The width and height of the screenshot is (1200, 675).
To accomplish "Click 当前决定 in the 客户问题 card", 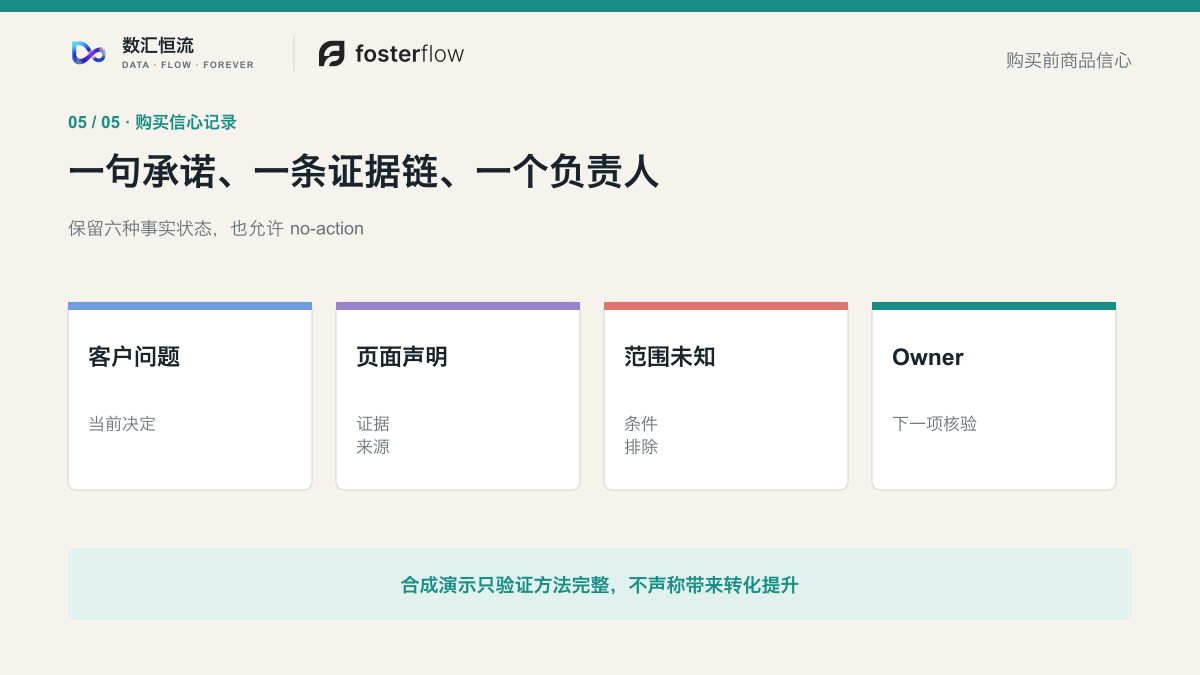I will [x=122, y=423].
